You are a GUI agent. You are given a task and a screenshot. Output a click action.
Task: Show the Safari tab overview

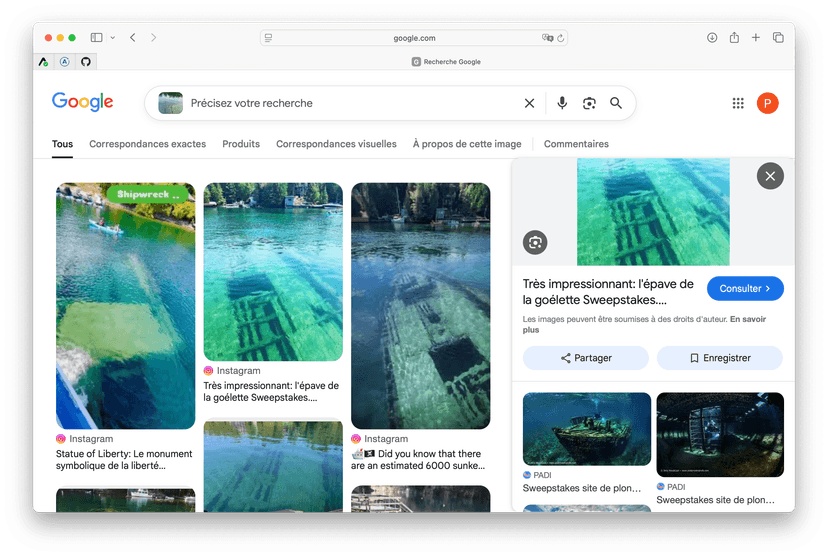coord(778,38)
